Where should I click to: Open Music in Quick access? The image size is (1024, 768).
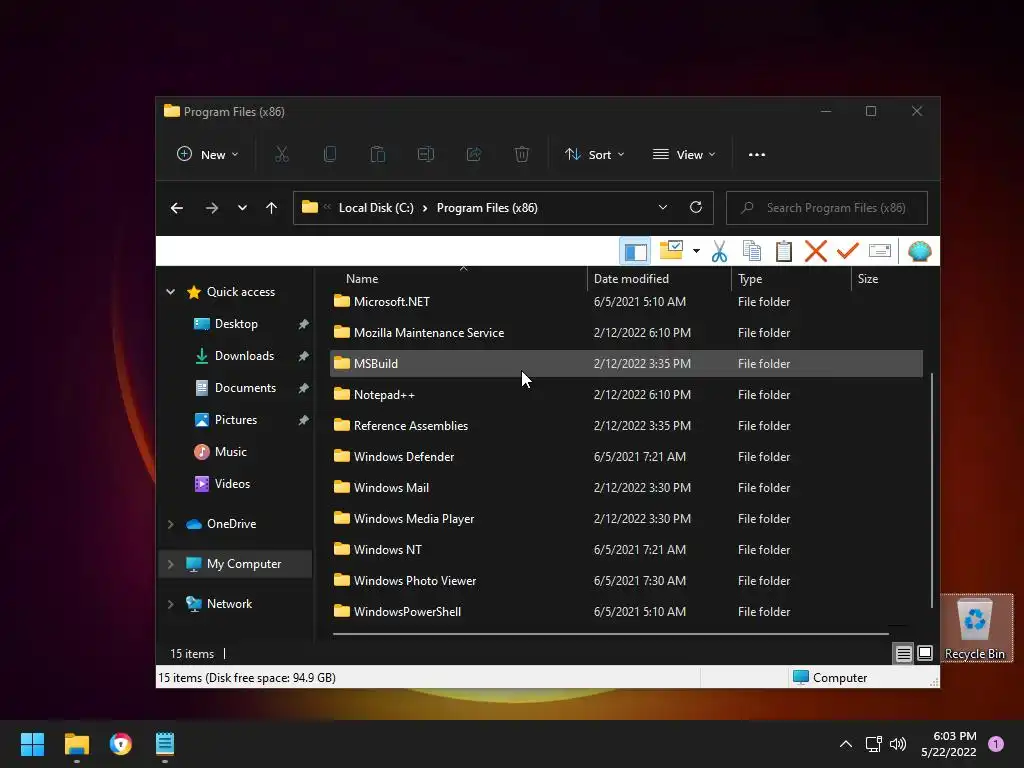pos(231,452)
